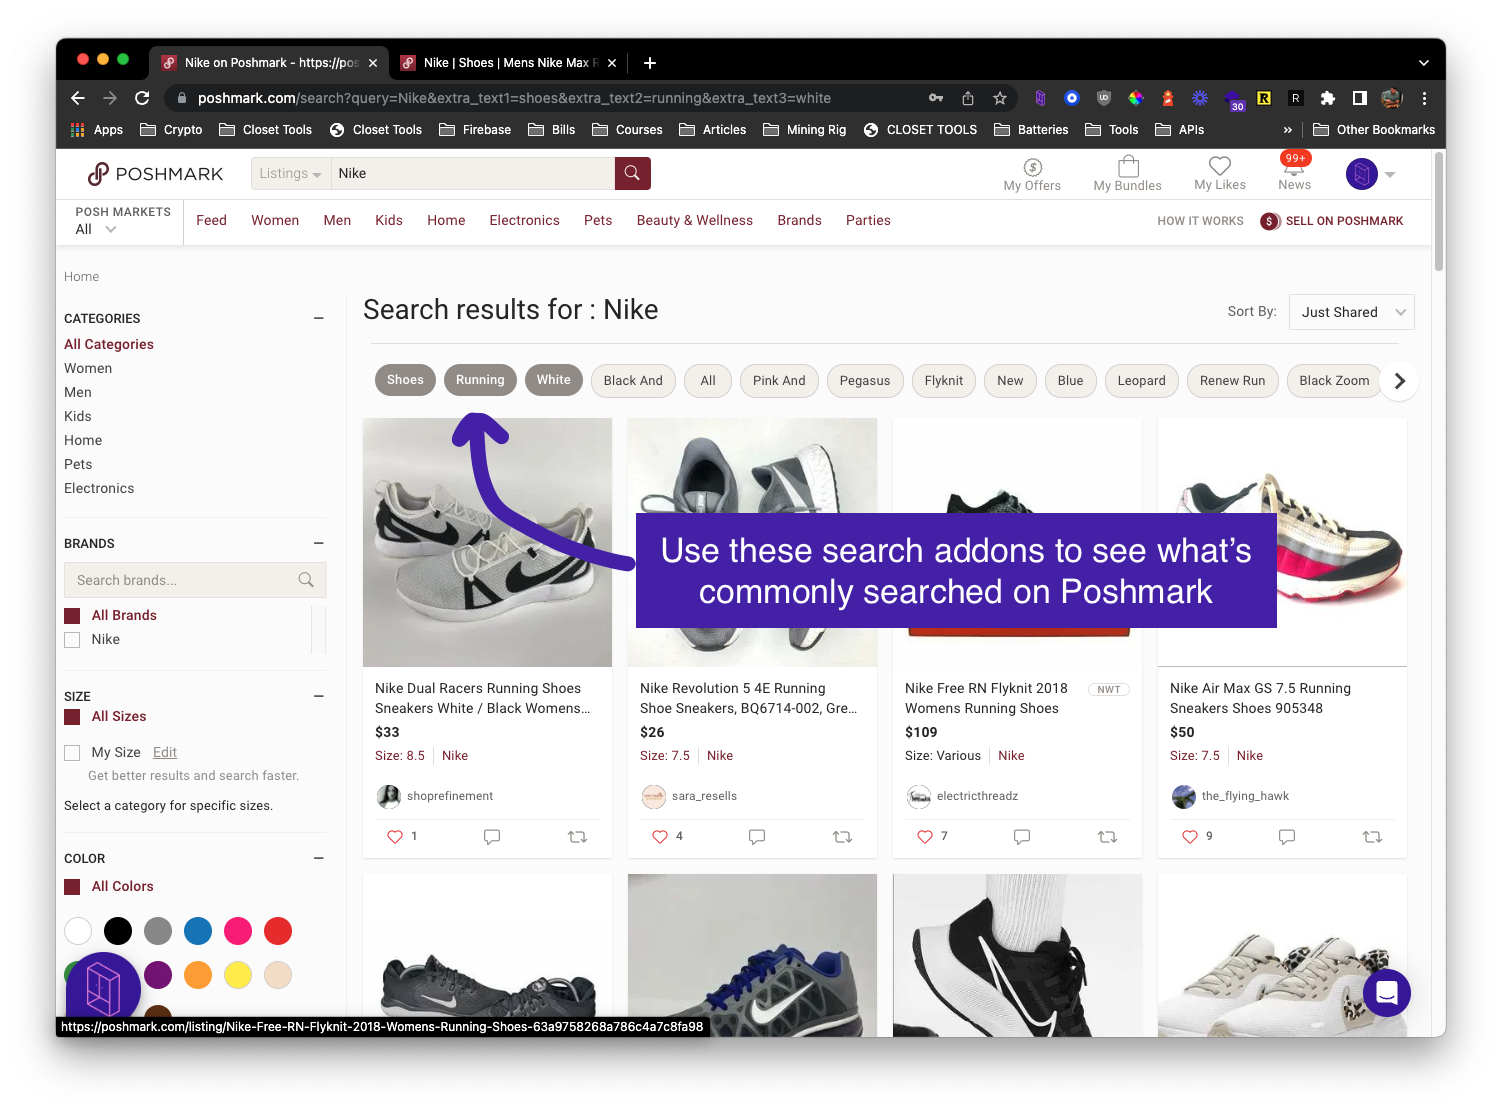Open a new browser tab
1502x1111 pixels.
650,63
